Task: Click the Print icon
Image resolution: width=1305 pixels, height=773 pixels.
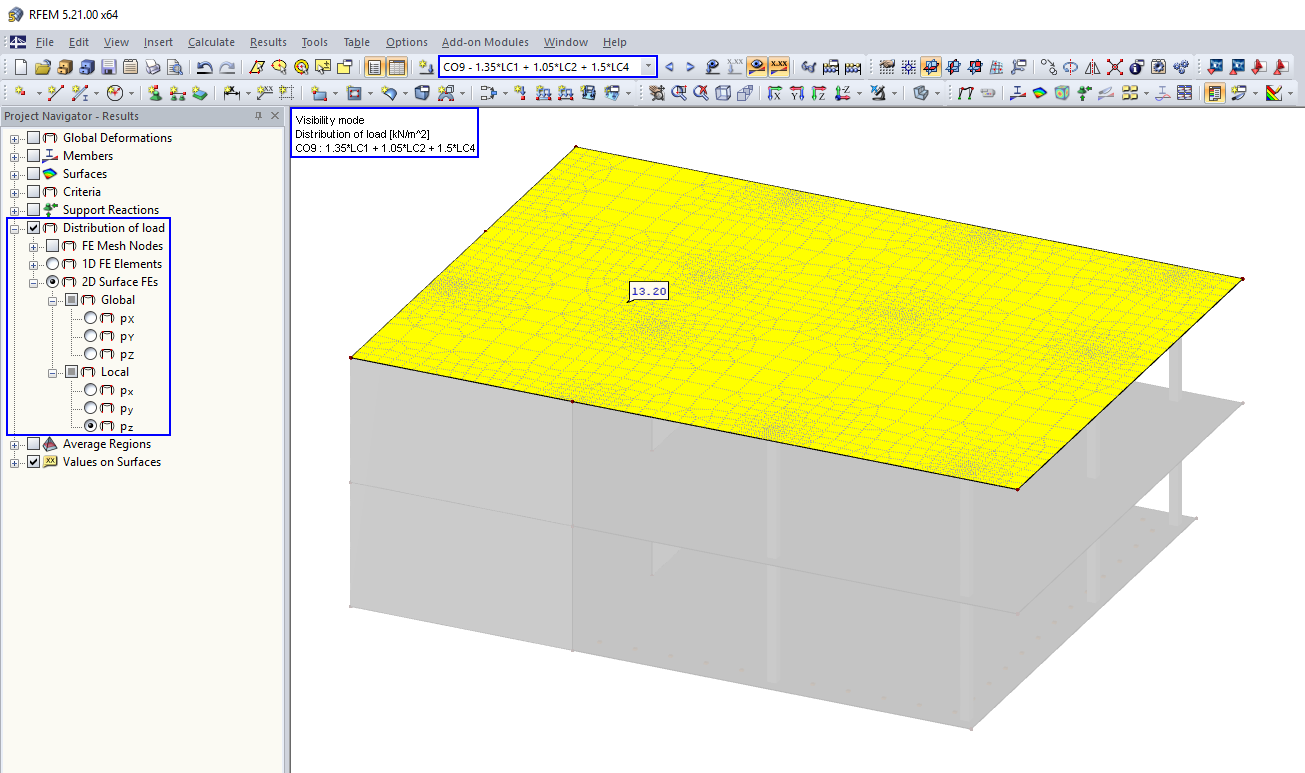Action: pyautogui.click(x=152, y=66)
